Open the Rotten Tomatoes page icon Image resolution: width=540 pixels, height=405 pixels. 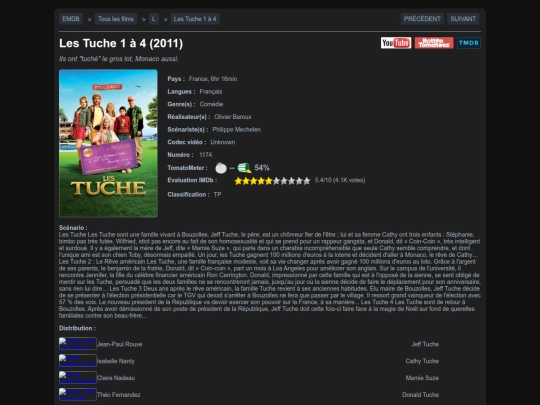pos(434,43)
